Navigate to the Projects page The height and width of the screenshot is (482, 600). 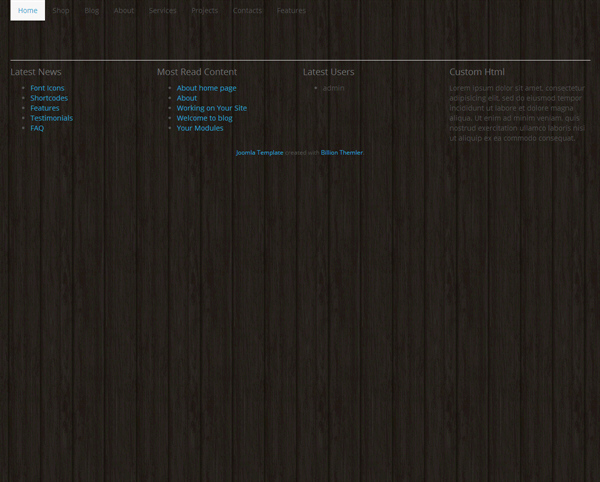(204, 11)
